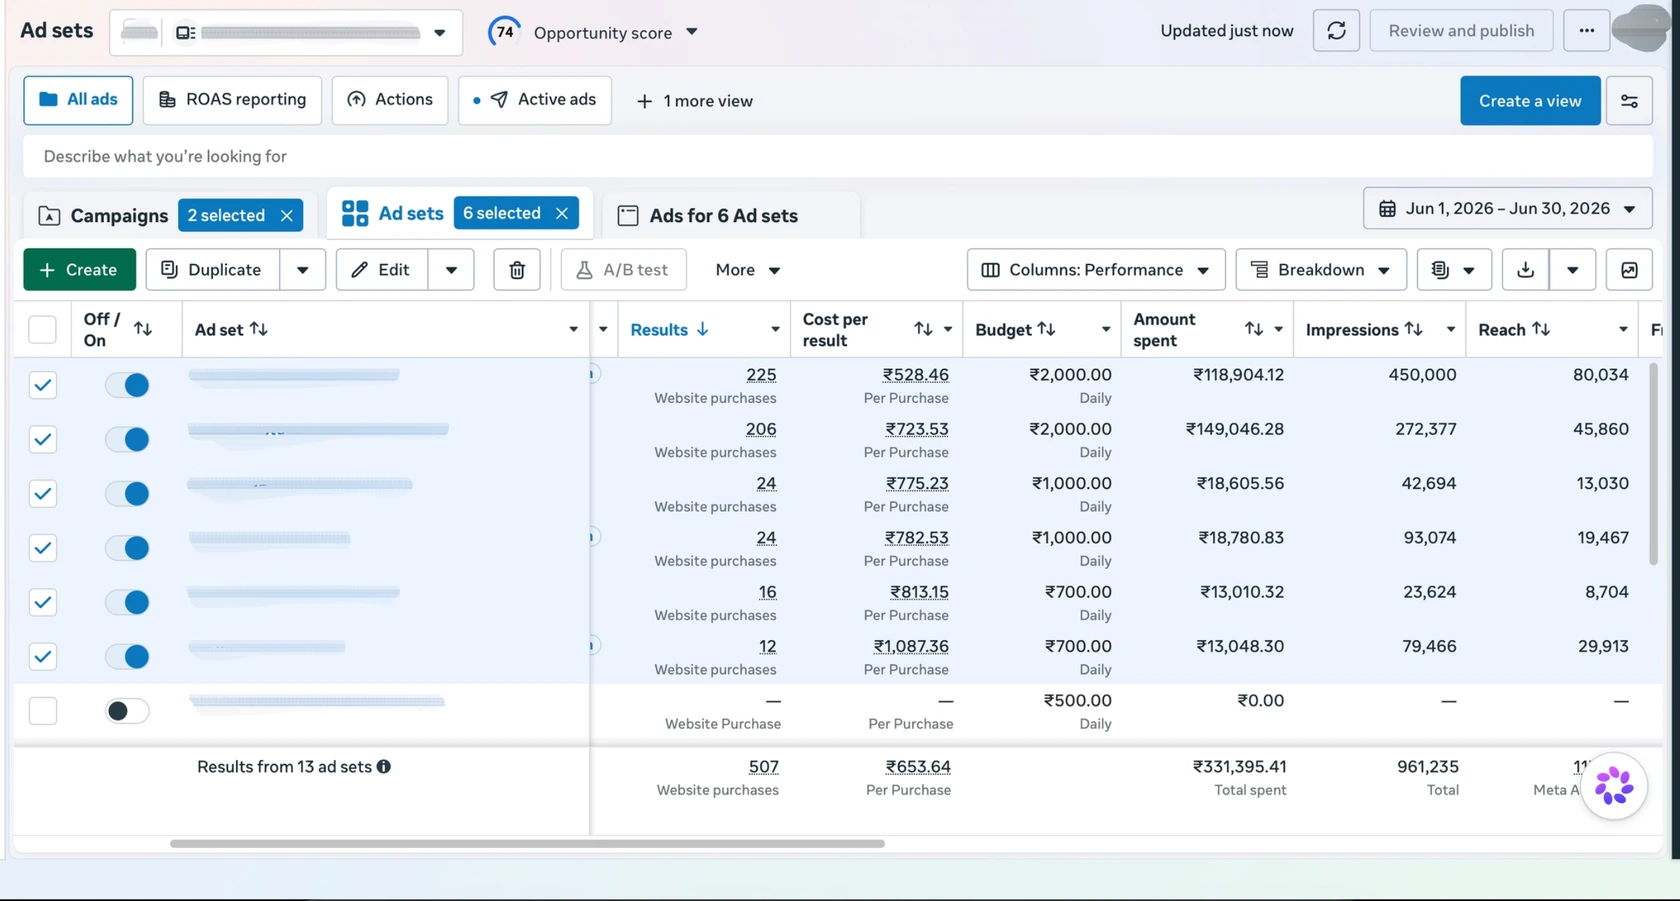Open the Actions view

[390, 100]
